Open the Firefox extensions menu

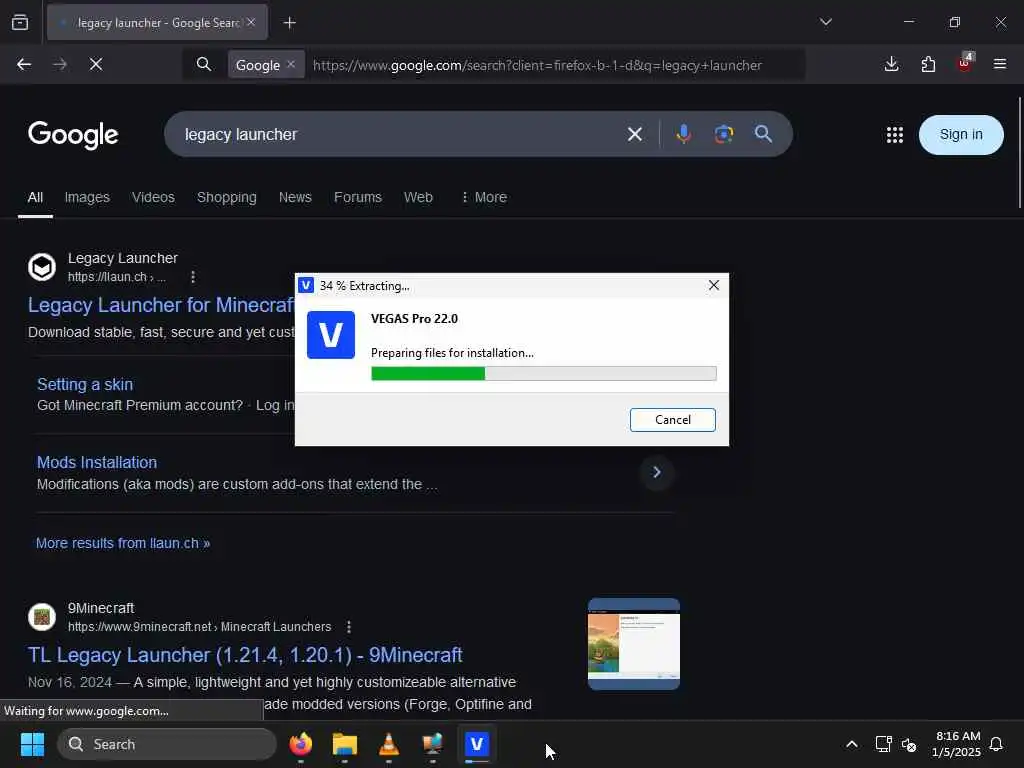pyautogui.click(x=928, y=64)
